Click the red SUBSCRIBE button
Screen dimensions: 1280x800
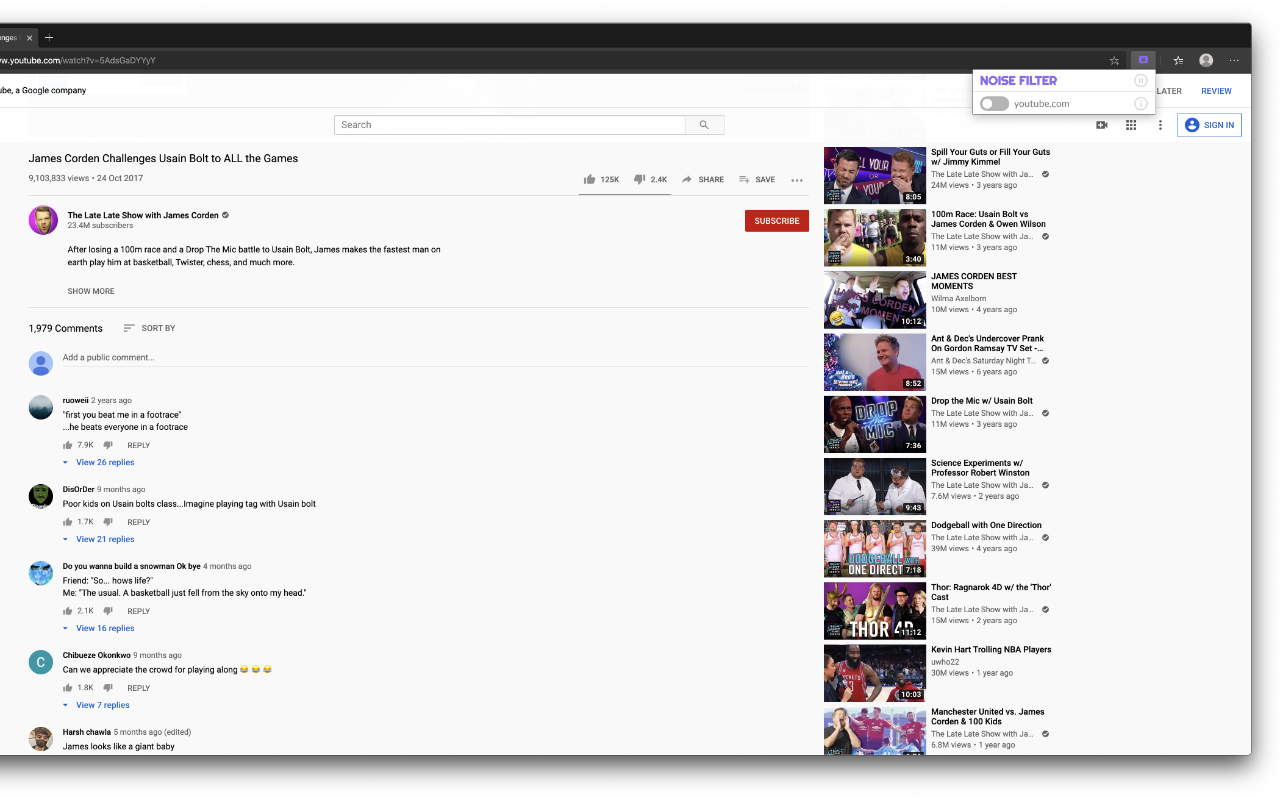(x=777, y=221)
